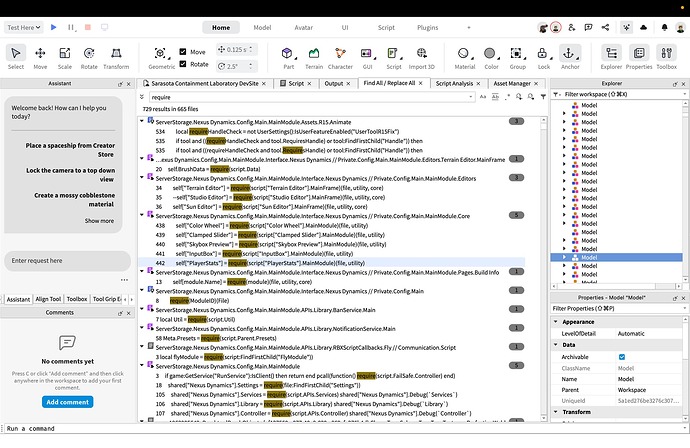
Task: Open the Toolbox from ribbon
Action: coord(666,57)
